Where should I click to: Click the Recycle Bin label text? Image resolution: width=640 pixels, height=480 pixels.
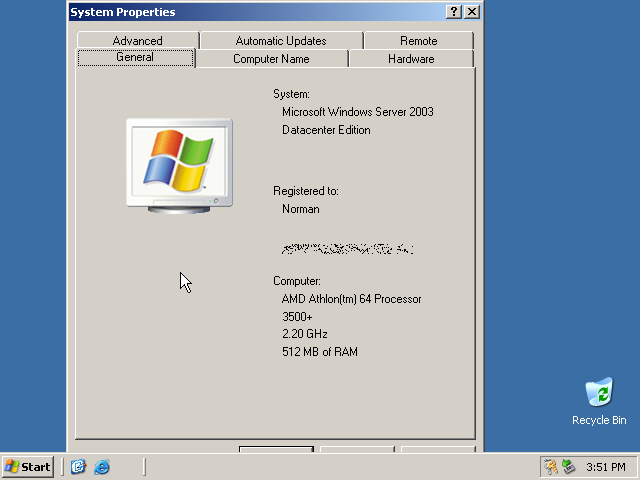599,420
